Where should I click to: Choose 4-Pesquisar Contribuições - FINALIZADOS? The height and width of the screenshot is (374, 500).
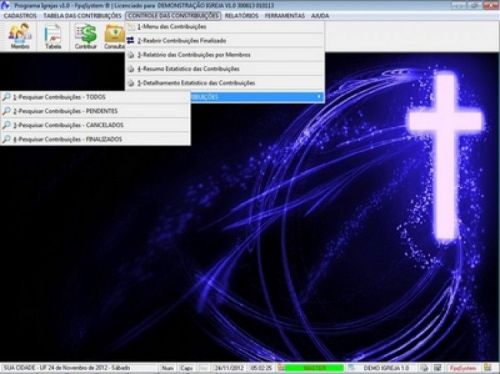(x=95, y=139)
